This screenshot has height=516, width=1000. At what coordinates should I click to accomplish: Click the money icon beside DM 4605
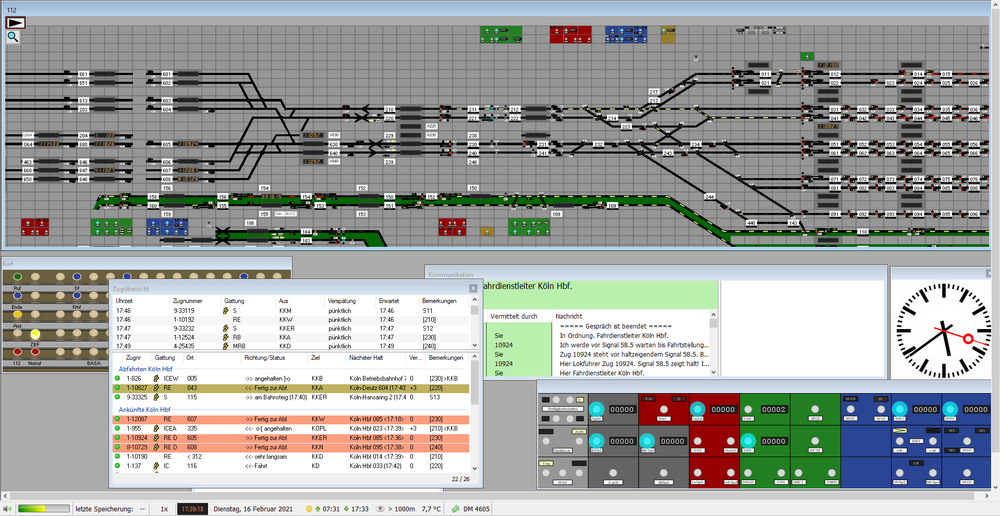pos(456,509)
